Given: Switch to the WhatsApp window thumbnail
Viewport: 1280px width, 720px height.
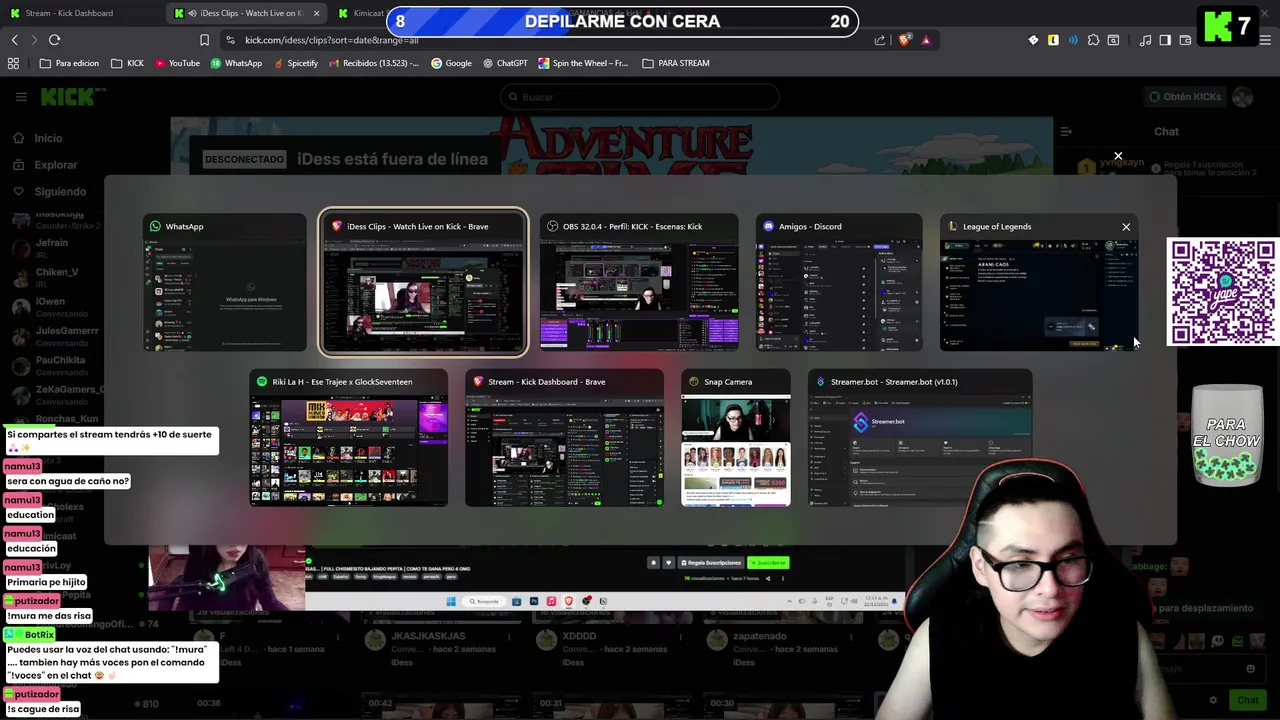Looking at the screenshot, I should coord(225,283).
